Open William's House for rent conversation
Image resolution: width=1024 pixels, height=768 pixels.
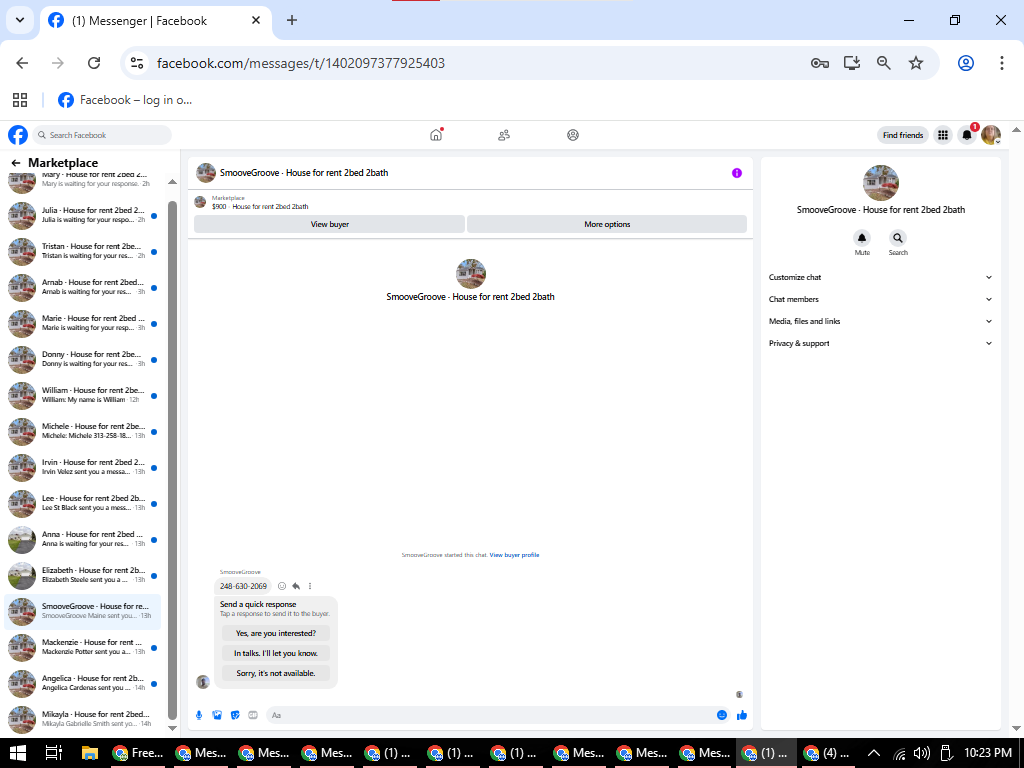point(82,394)
